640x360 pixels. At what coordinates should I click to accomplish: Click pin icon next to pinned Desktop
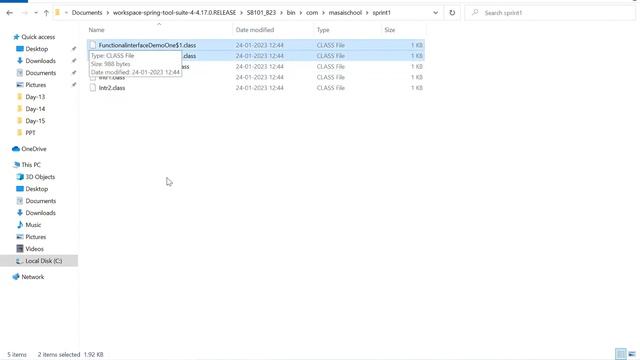(x=74, y=49)
